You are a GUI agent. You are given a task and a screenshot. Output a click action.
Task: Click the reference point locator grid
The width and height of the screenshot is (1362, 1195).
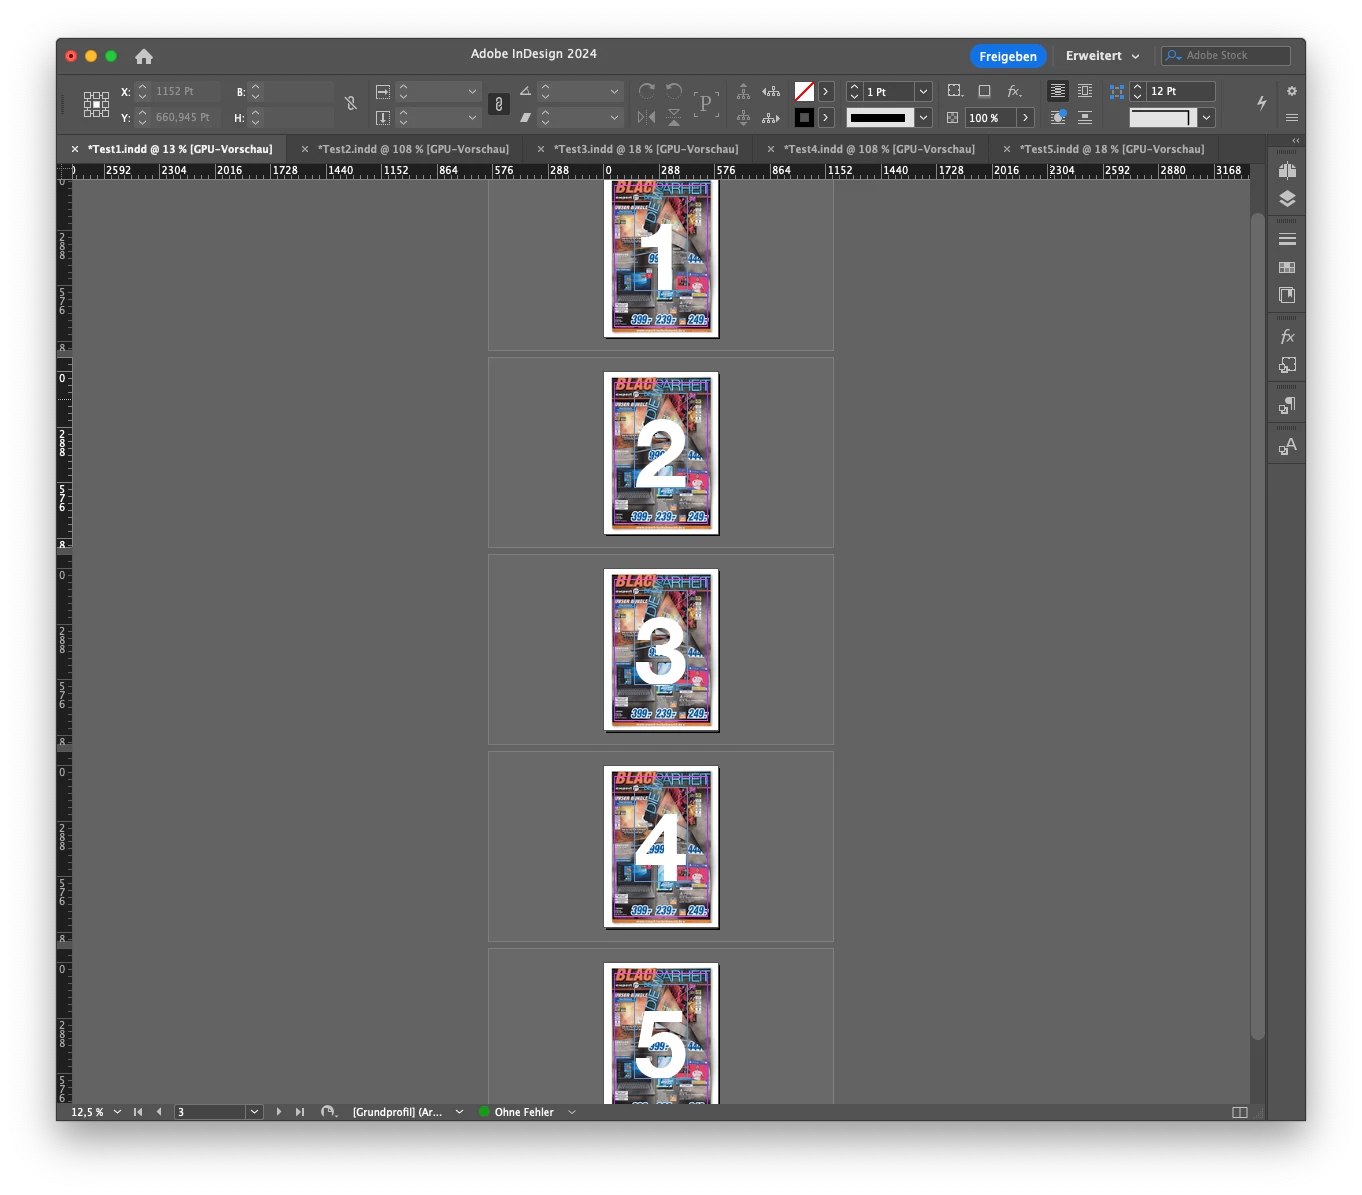click(96, 104)
